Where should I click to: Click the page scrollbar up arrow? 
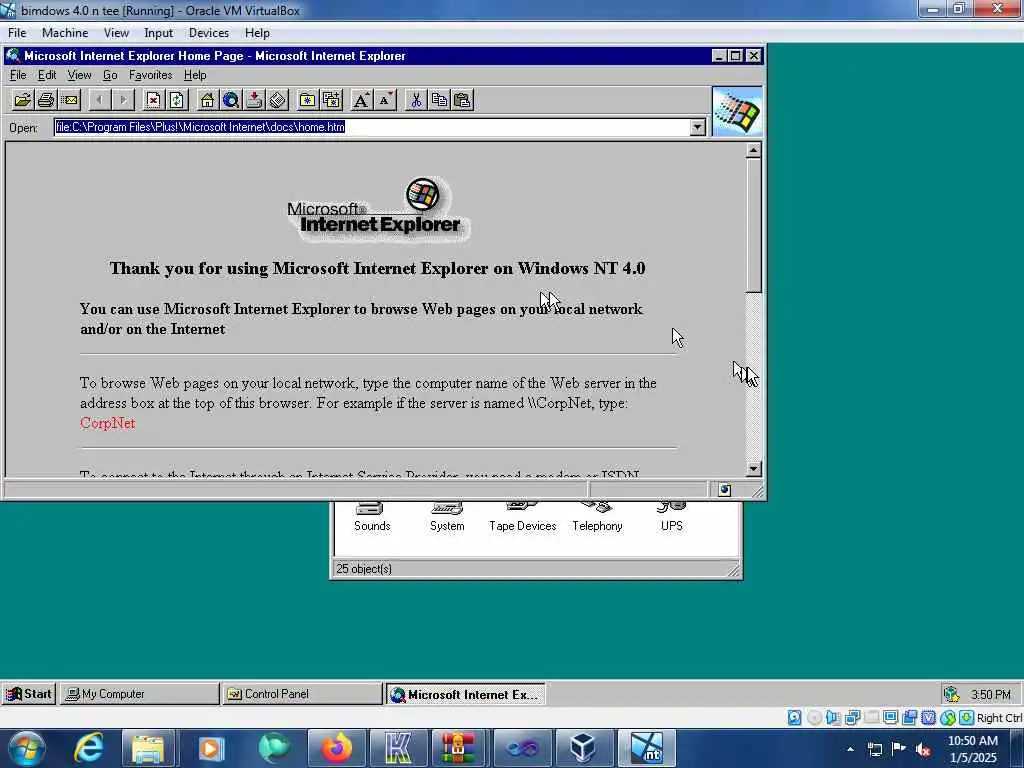753,151
